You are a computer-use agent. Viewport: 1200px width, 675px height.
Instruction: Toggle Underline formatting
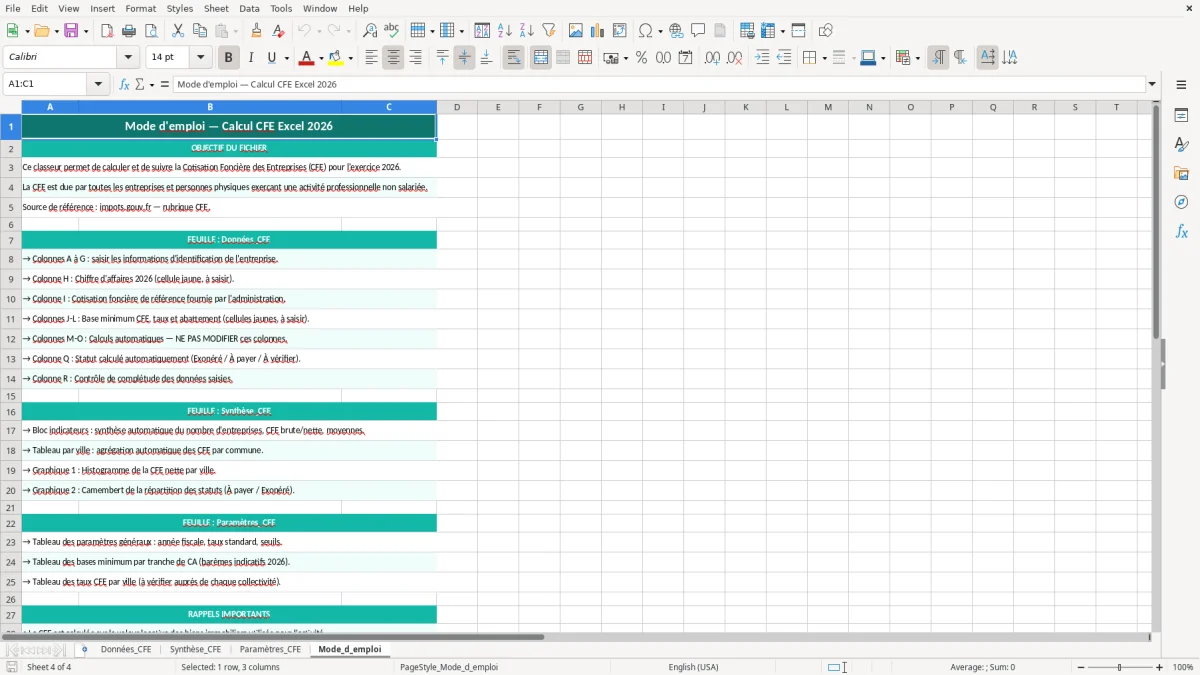272,58
